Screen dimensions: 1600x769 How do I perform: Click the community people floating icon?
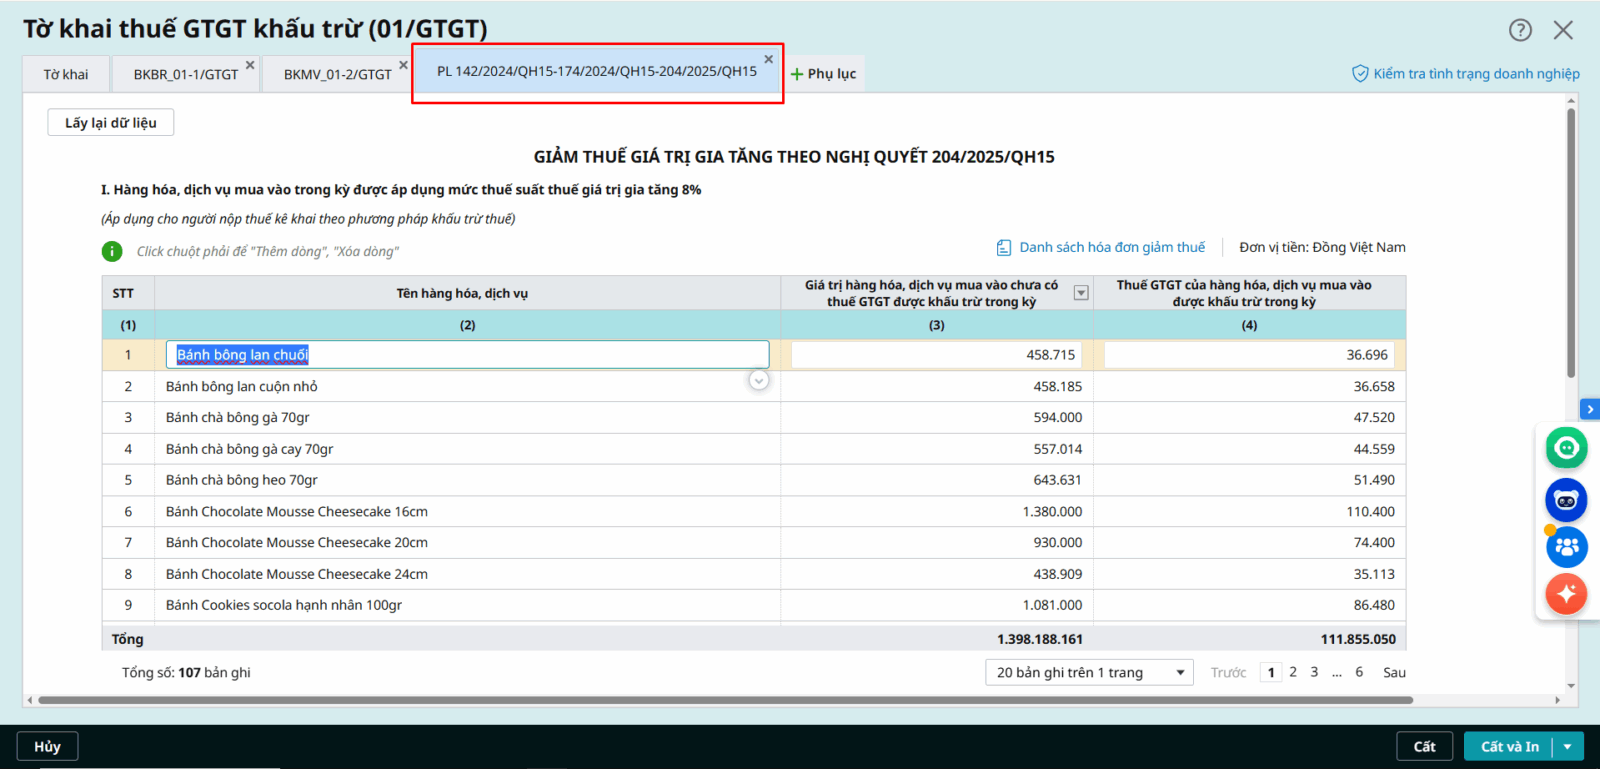pos(1566,547)
